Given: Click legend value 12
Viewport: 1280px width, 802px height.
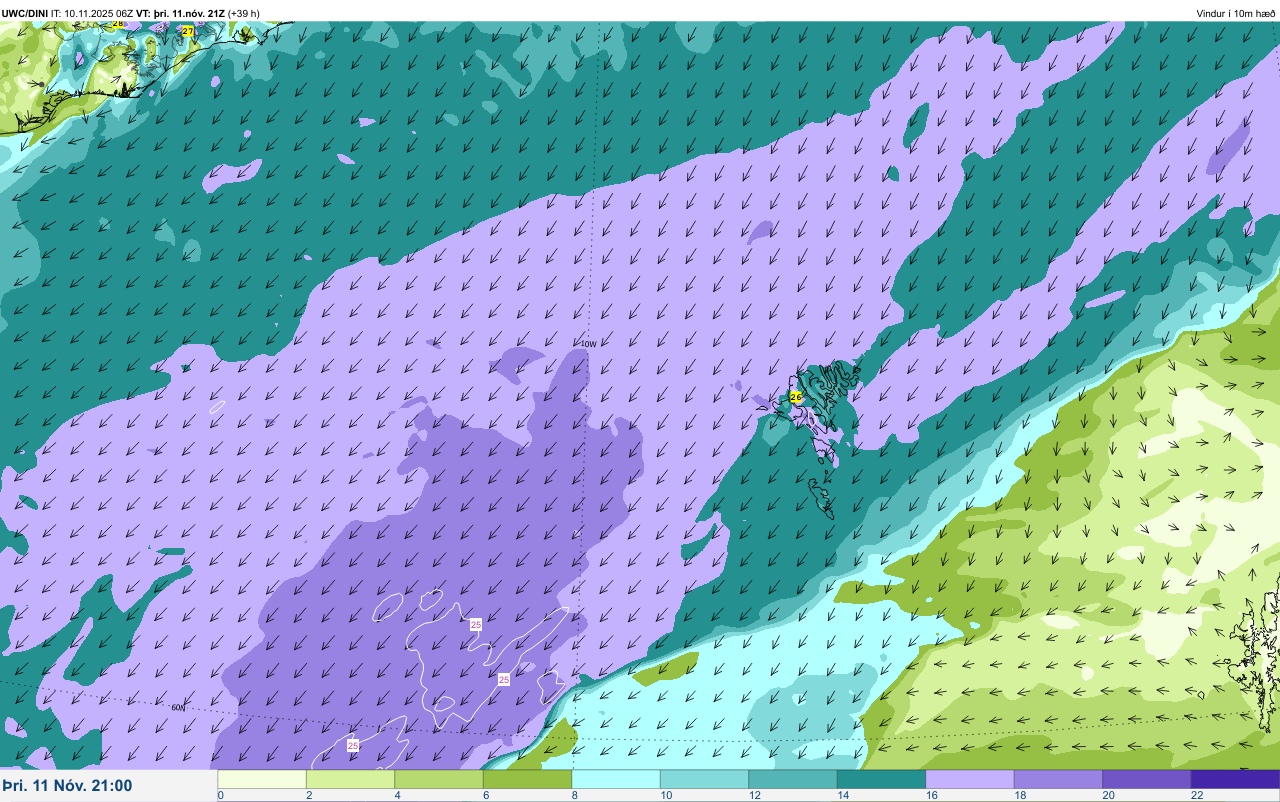Looking at the screenshot, I should tap(754, 795).
